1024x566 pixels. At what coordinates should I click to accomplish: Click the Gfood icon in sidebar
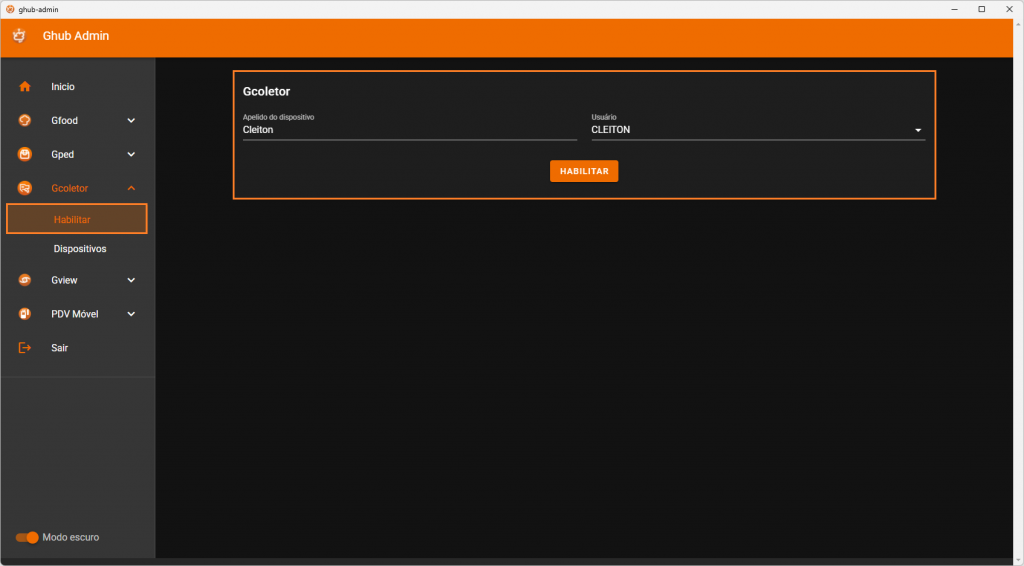[25, 121]
